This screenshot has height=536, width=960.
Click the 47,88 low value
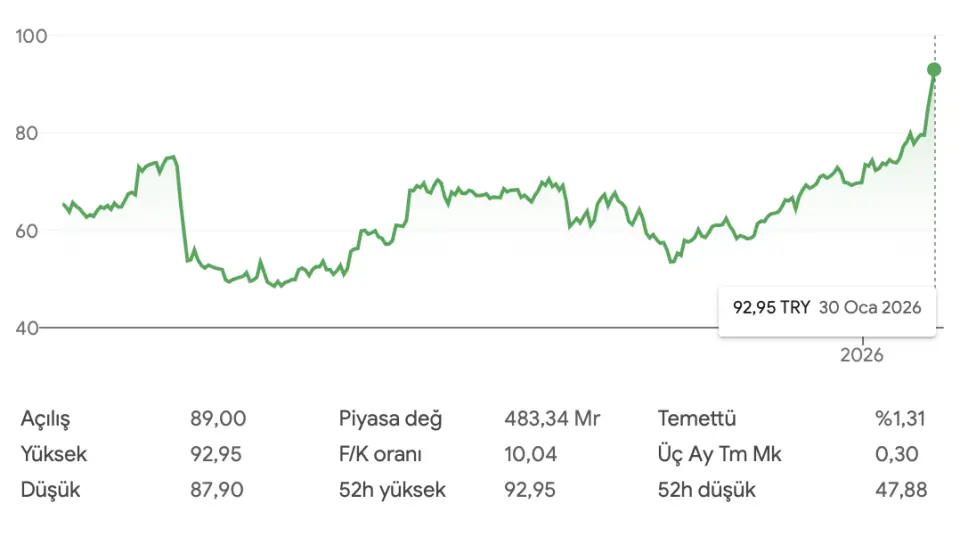900,490
